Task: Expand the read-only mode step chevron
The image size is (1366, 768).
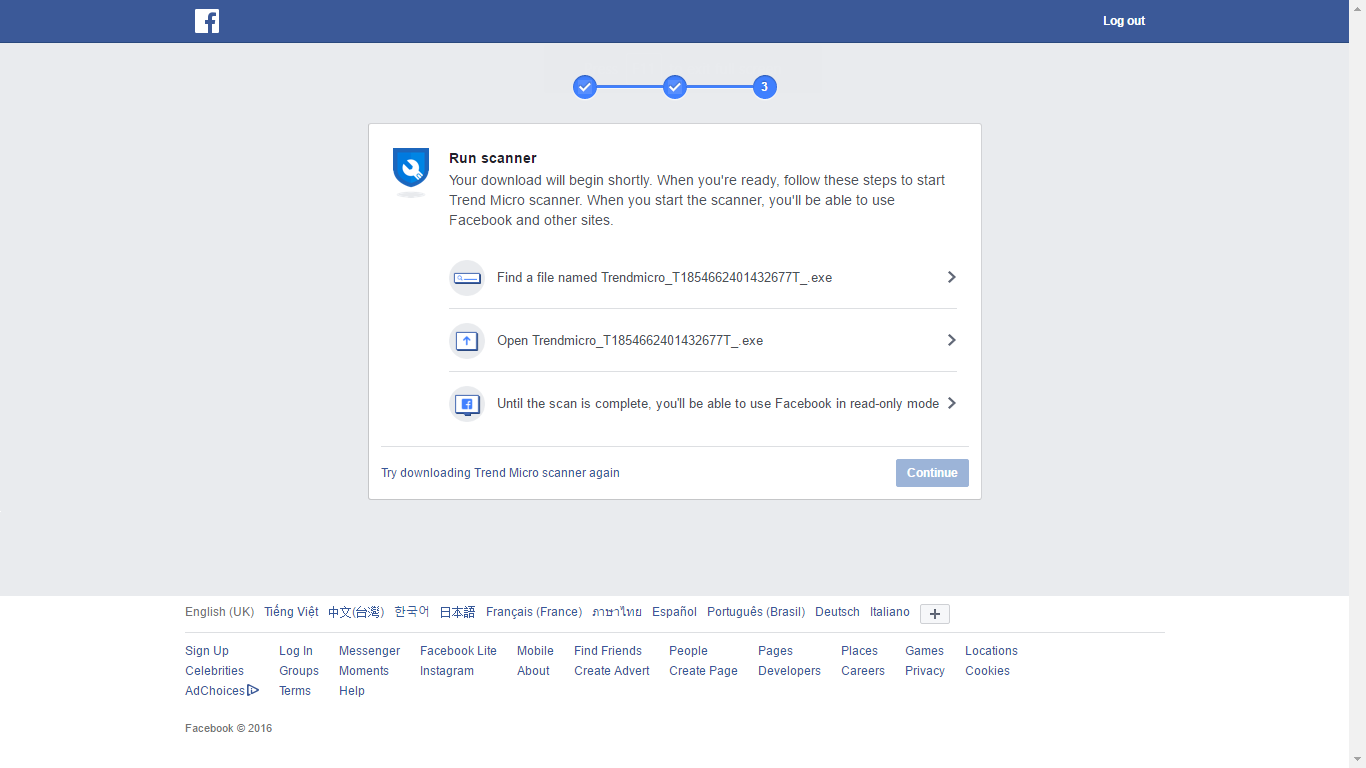Action: pos(952,403)
